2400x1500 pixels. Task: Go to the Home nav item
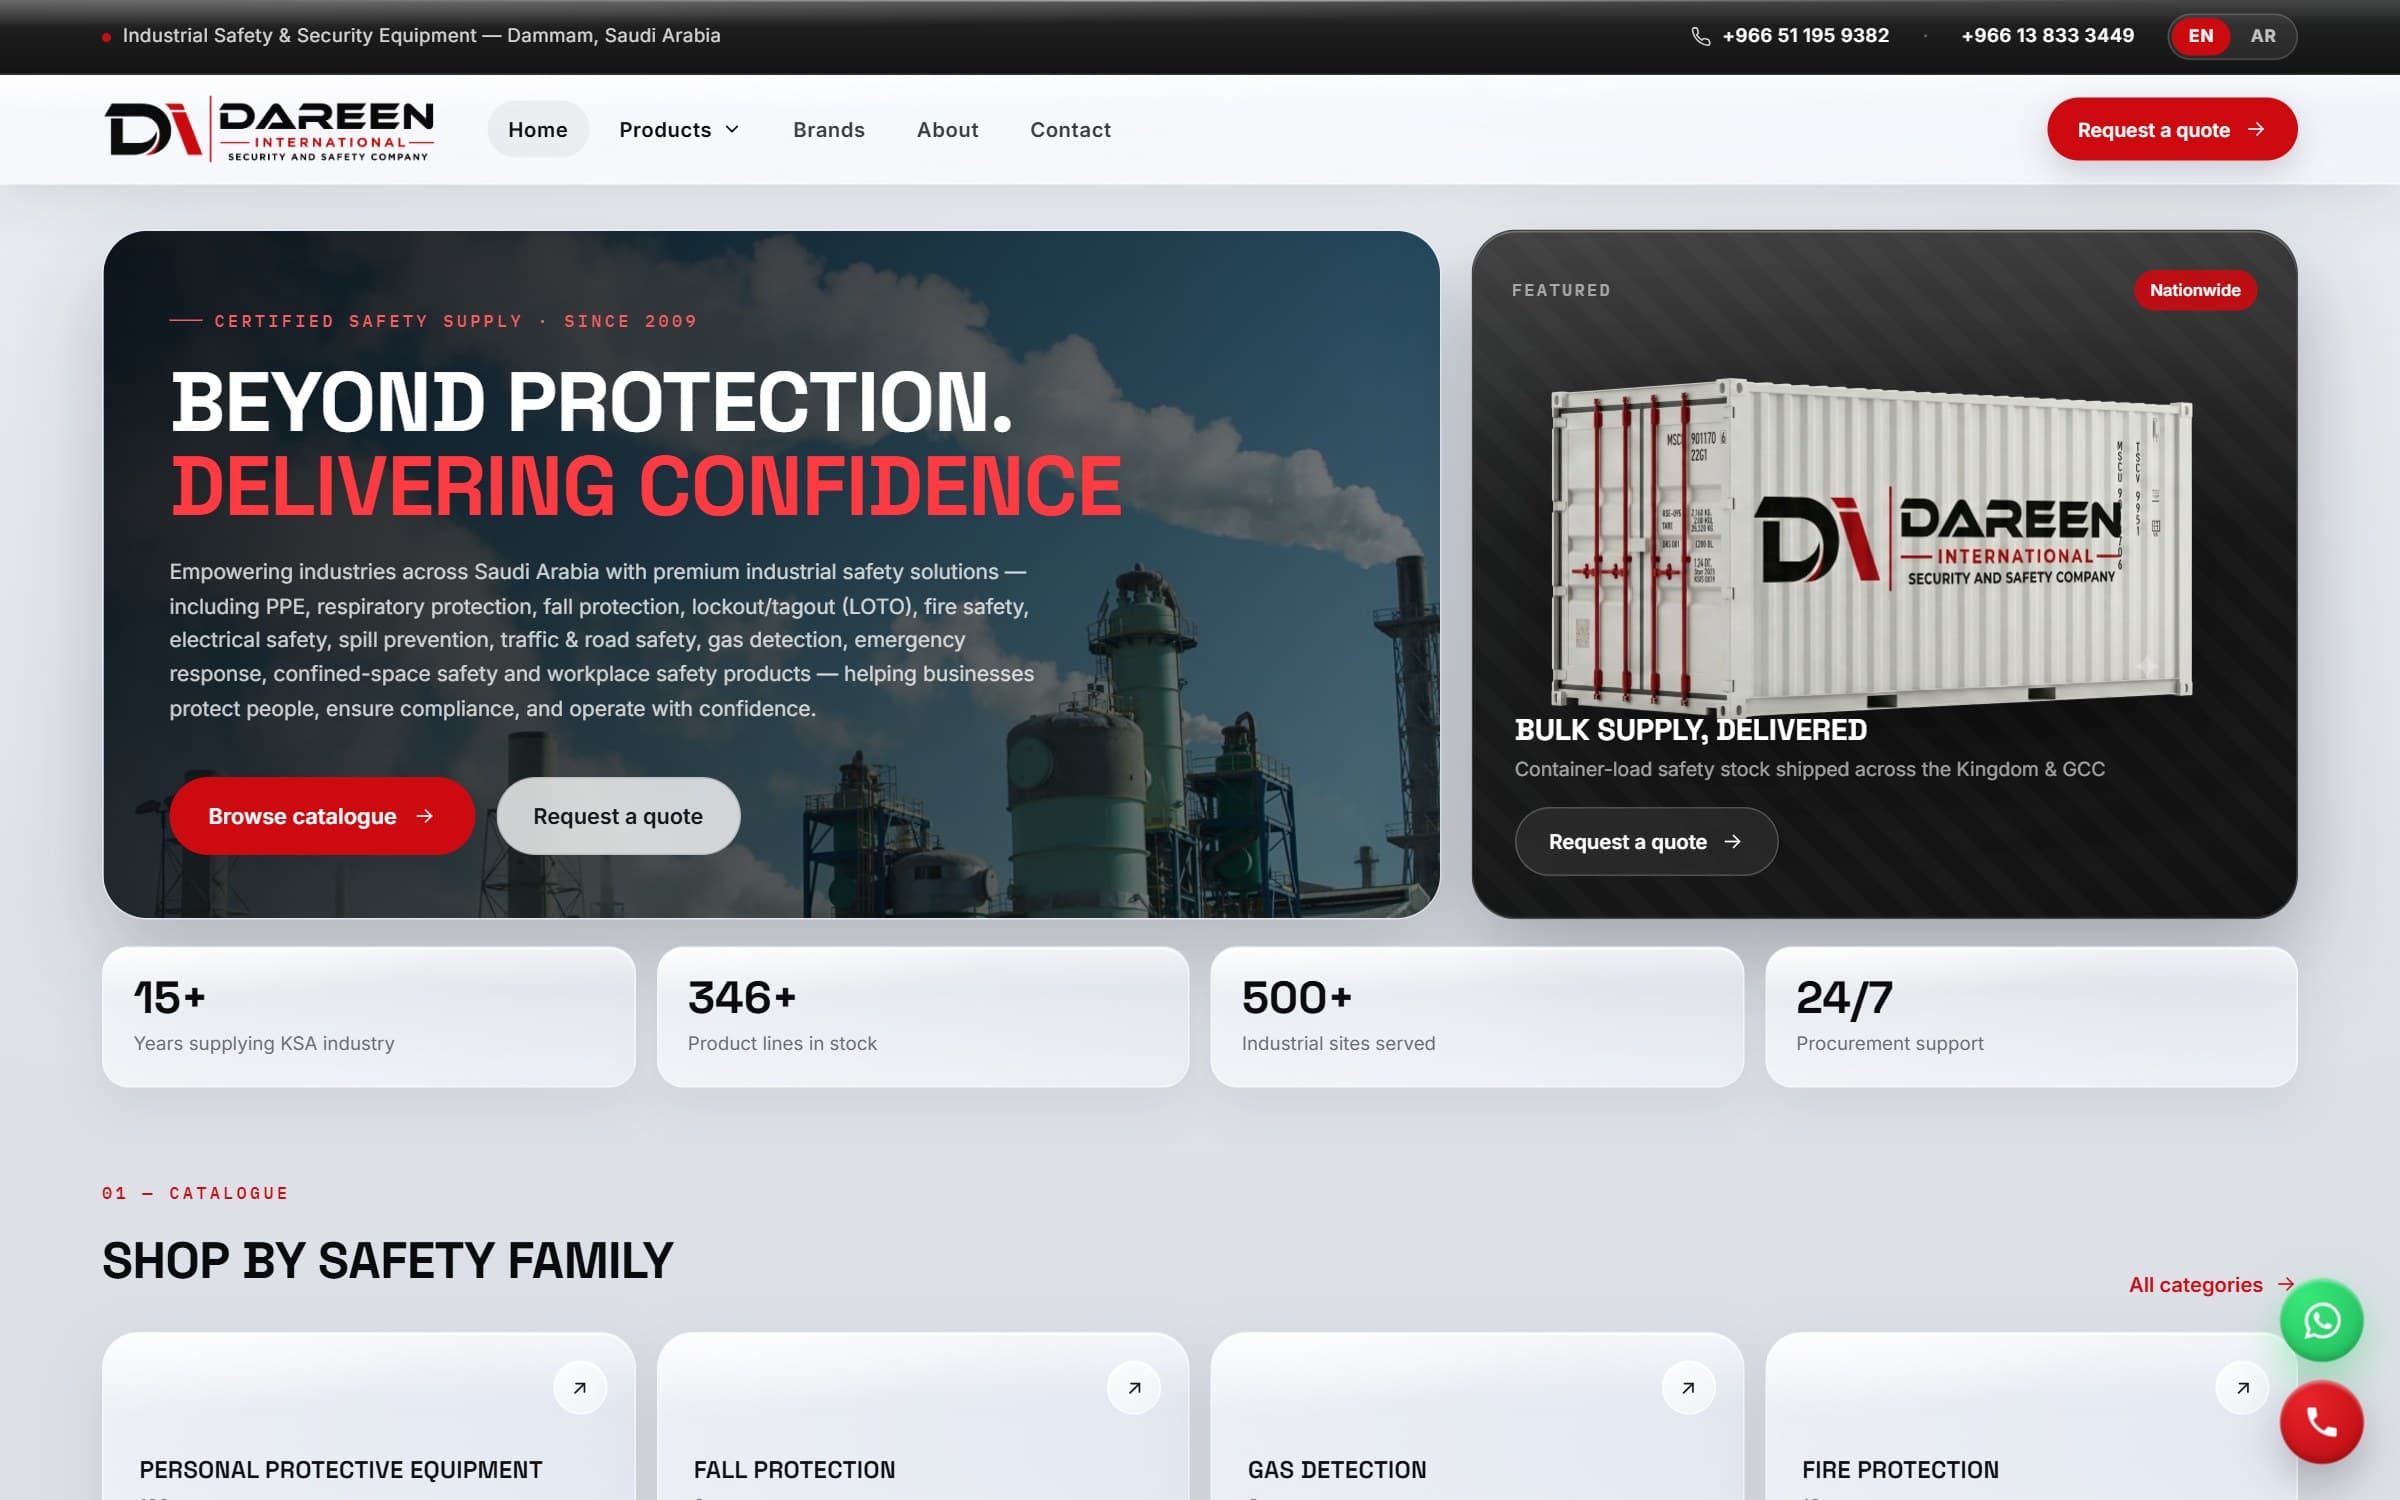(x=538, y=130)
